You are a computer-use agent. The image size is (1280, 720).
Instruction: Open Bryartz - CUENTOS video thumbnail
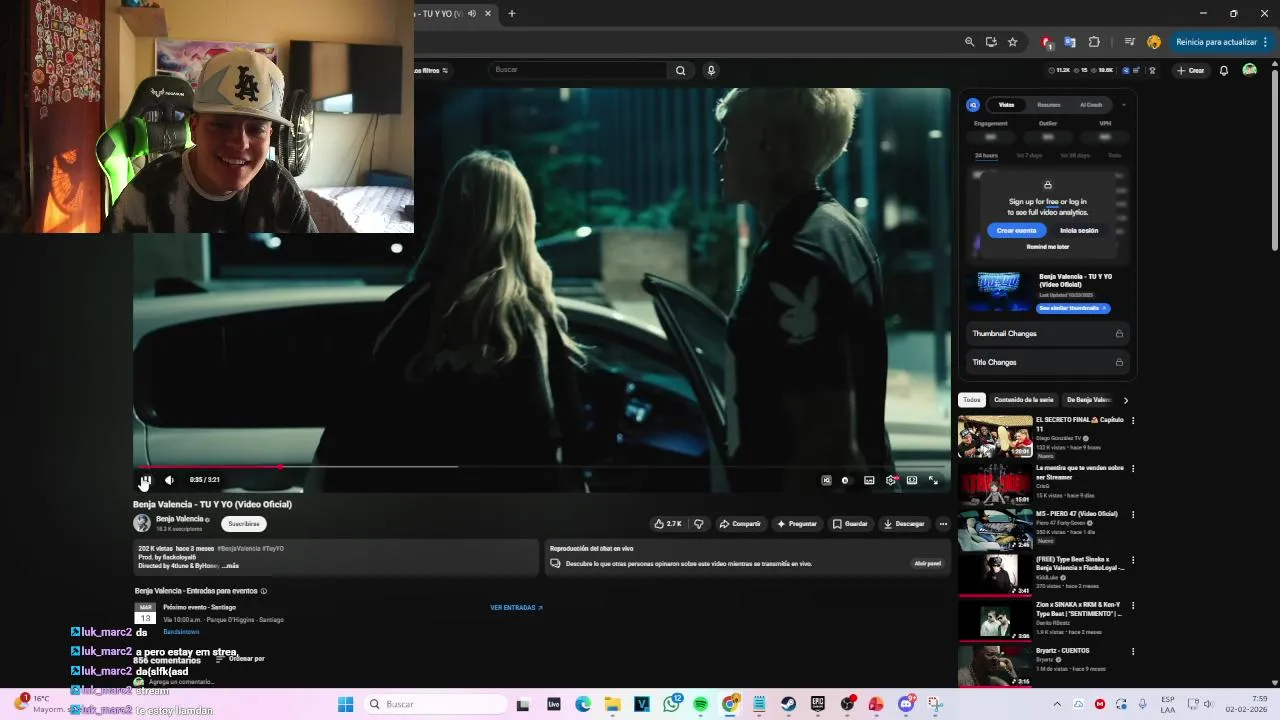(995, 666)
